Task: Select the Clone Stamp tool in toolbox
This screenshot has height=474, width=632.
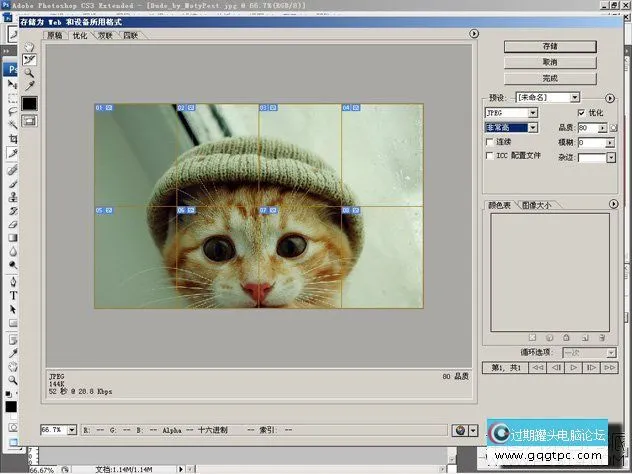Action: [12, 198]
